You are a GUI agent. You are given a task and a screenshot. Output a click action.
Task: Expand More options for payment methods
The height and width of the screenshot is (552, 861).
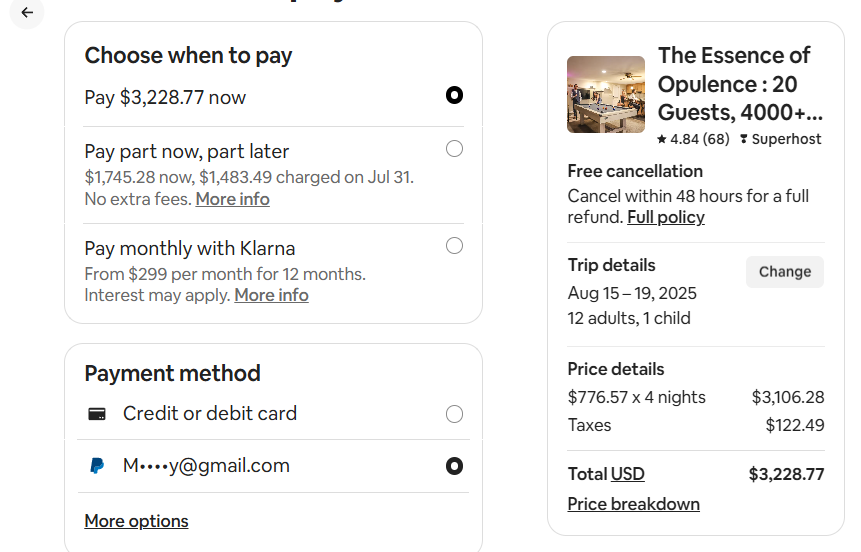pos(136,521)
